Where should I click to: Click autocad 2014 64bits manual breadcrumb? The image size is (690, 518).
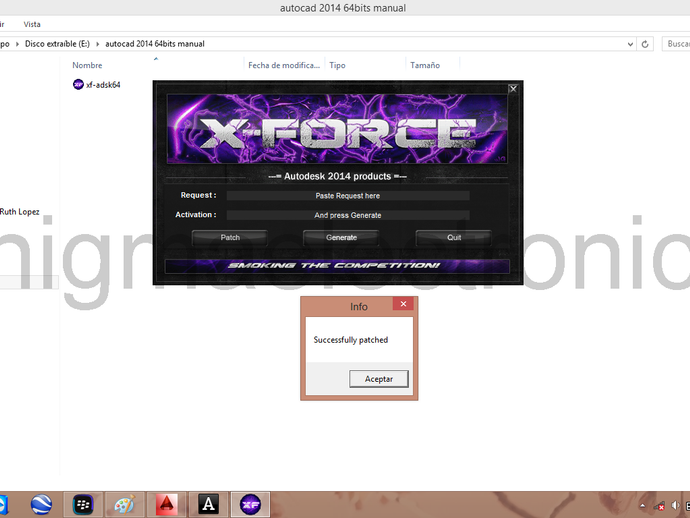155,44
